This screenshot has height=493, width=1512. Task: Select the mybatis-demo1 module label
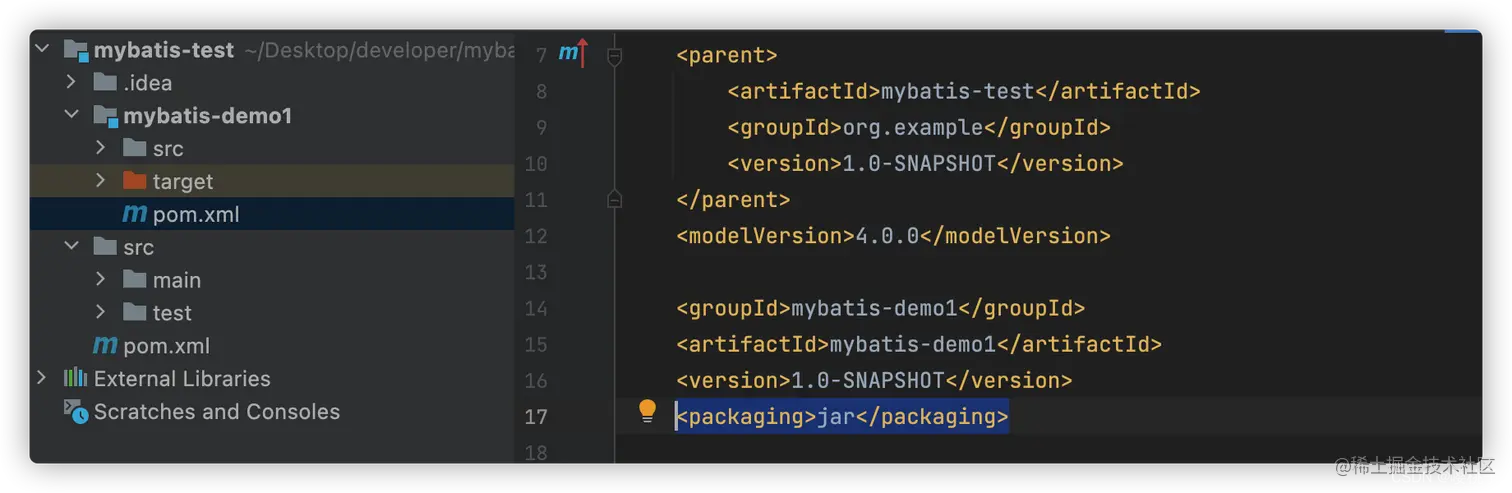(208, 116)
